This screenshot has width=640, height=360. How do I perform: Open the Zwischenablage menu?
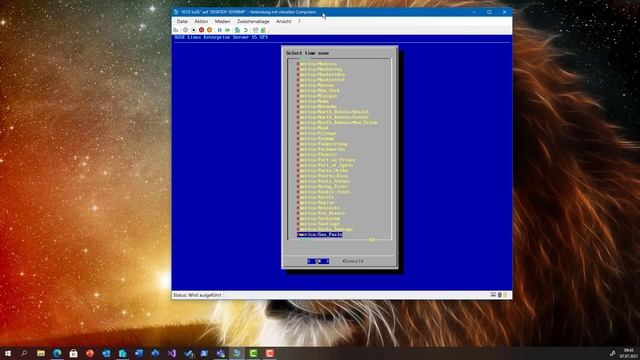tap(253, 21)
